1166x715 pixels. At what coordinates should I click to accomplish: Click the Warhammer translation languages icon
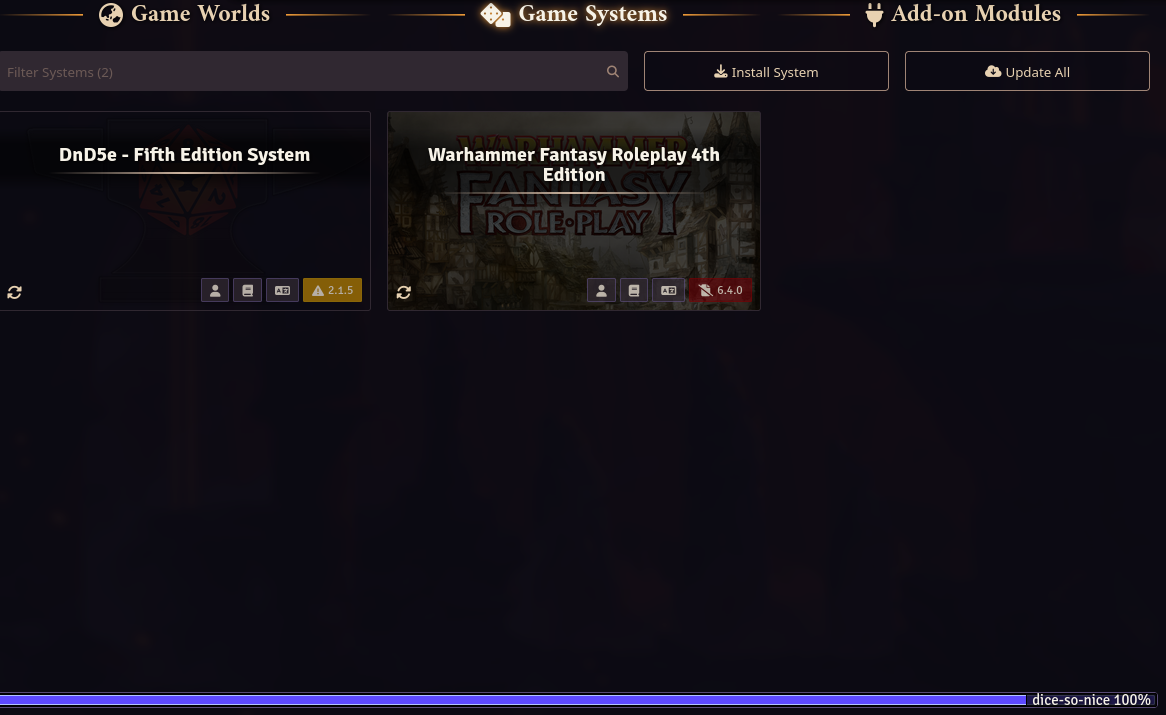tap(668, 290)
